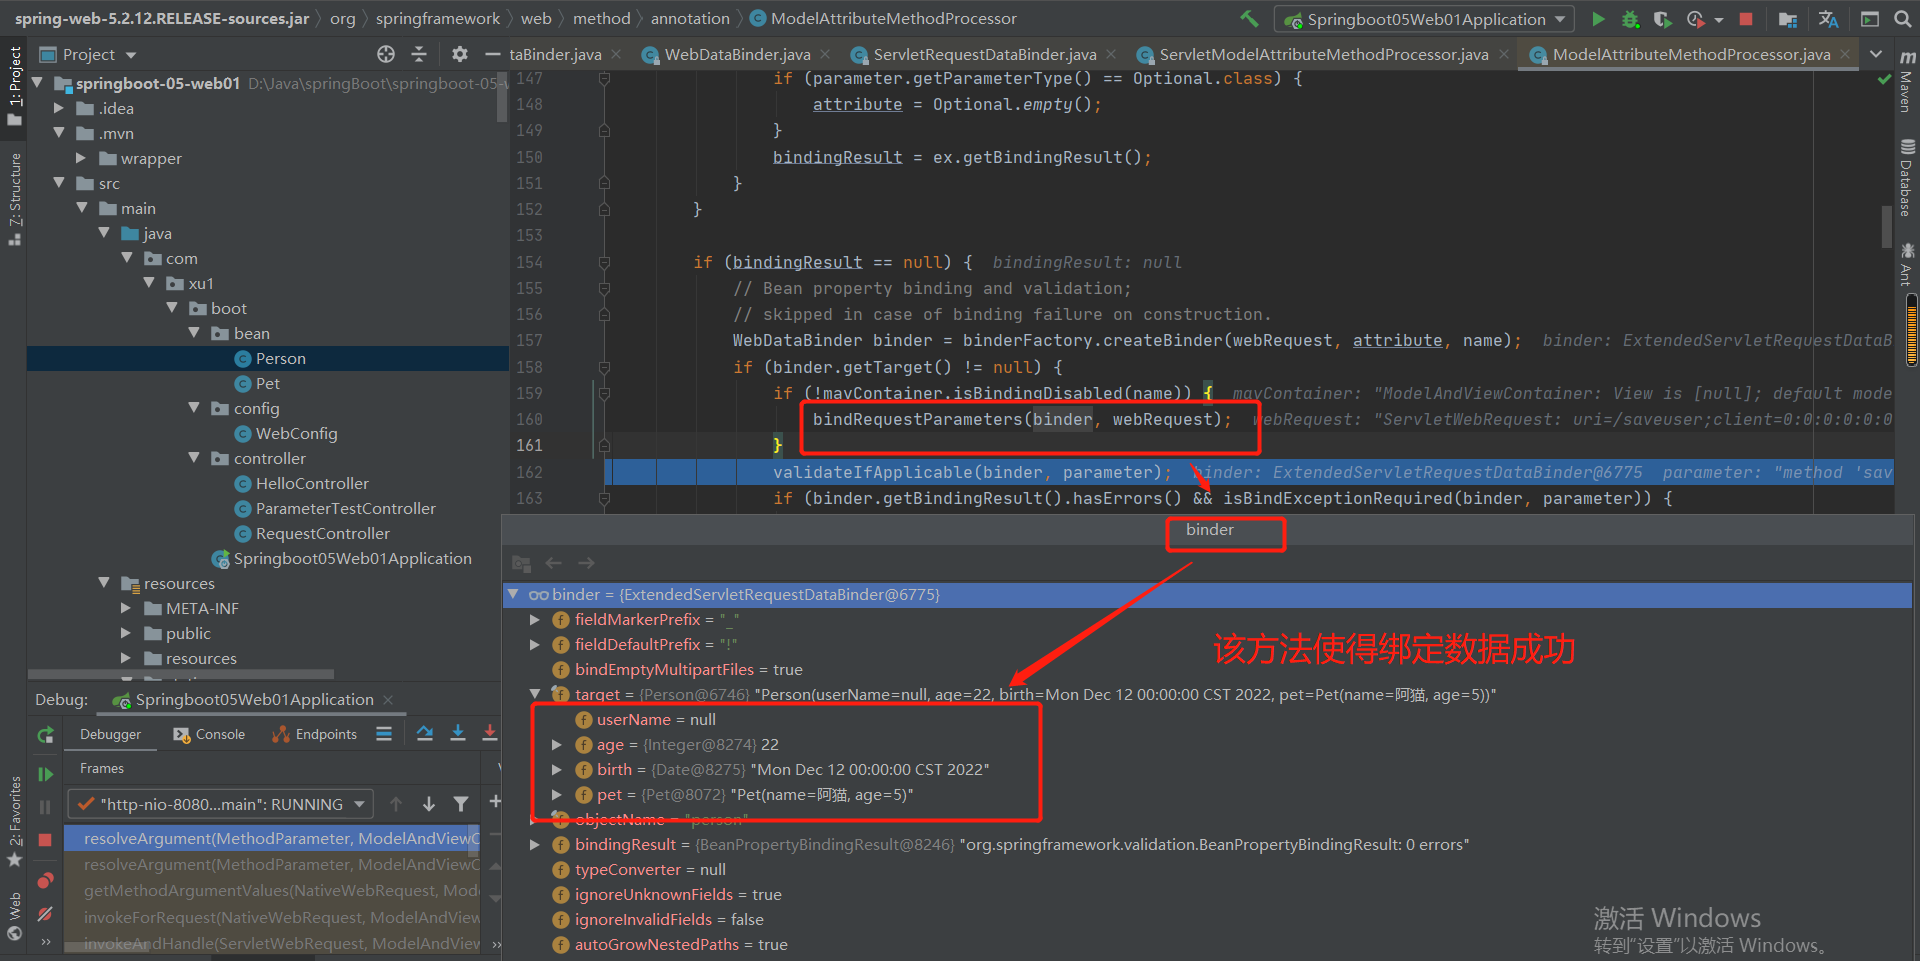Stop the application from the top toolbar
Viewport: 1920px width, 961px height.
pos(1746,19)
